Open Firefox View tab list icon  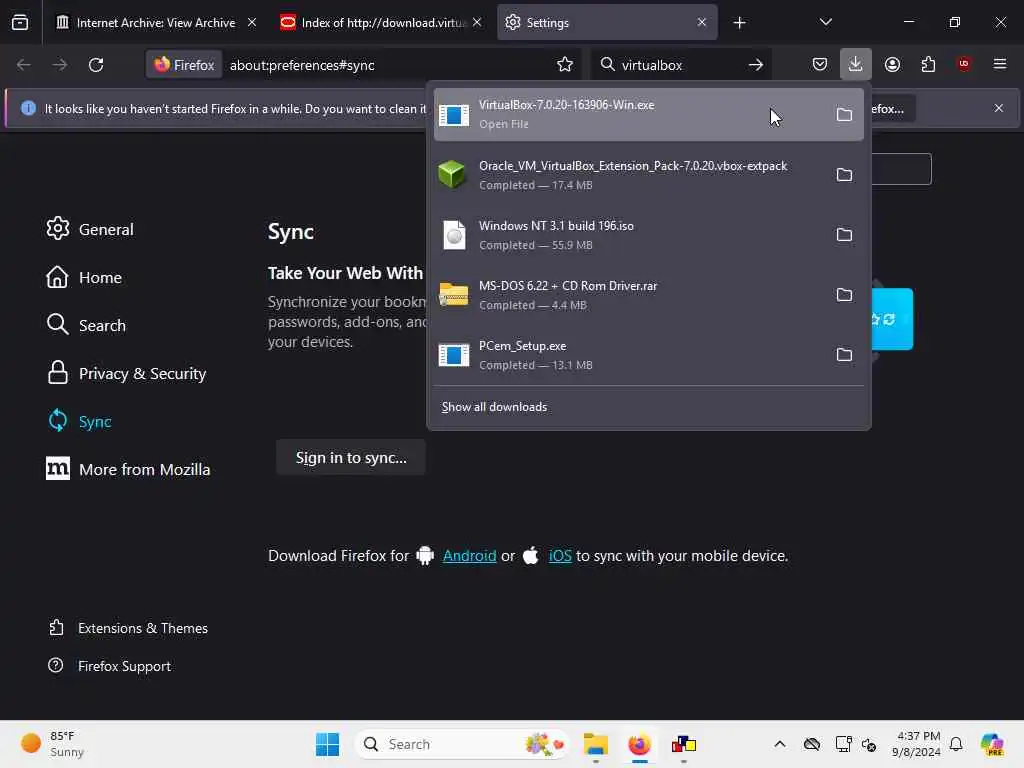(x=20, y=23)
